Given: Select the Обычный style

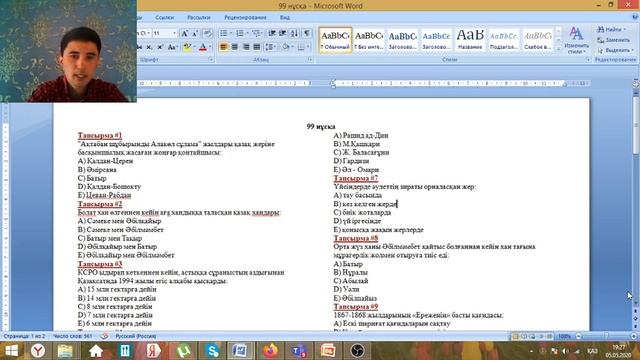Looking at the screenshot, I should [335, 40].
